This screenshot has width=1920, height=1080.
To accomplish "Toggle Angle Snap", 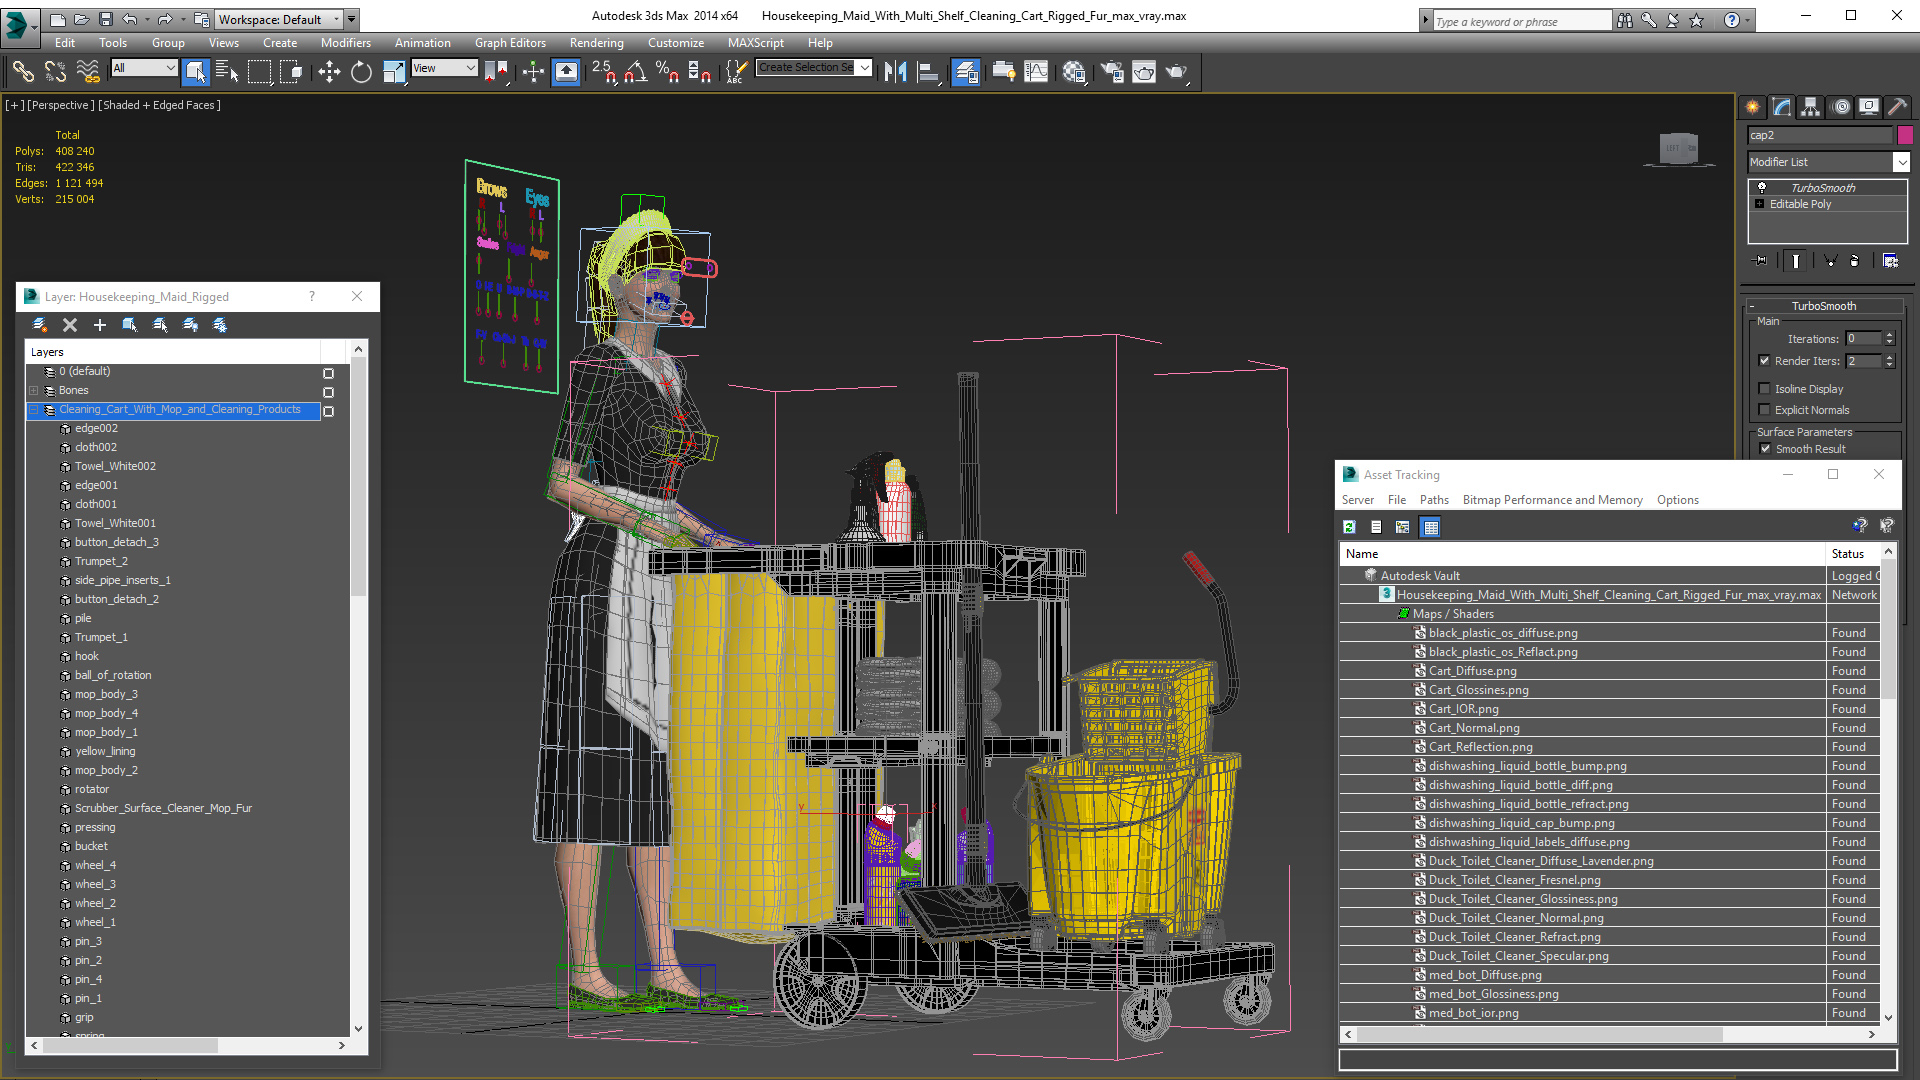I will point(636,71).
